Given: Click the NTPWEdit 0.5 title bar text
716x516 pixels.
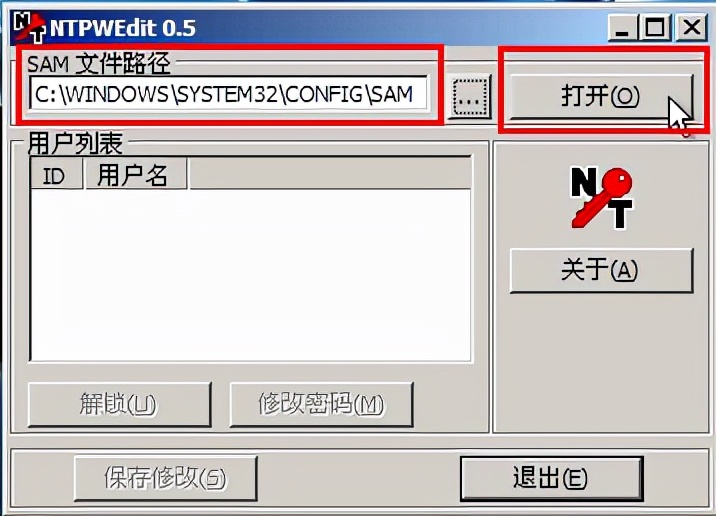Looking at the screenshot, I should (123, 28).
